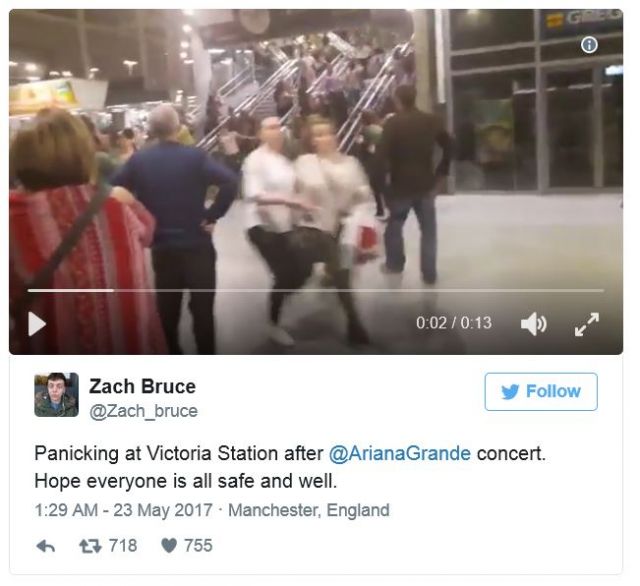
Task: Retweet the post using the retweet icon
Action: [x=90, y=546]
